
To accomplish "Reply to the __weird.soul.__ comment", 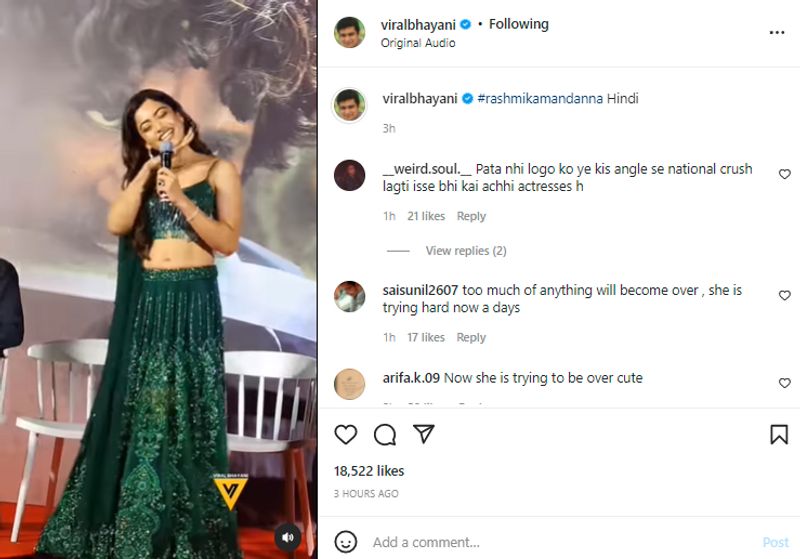I will coord(471,216).
